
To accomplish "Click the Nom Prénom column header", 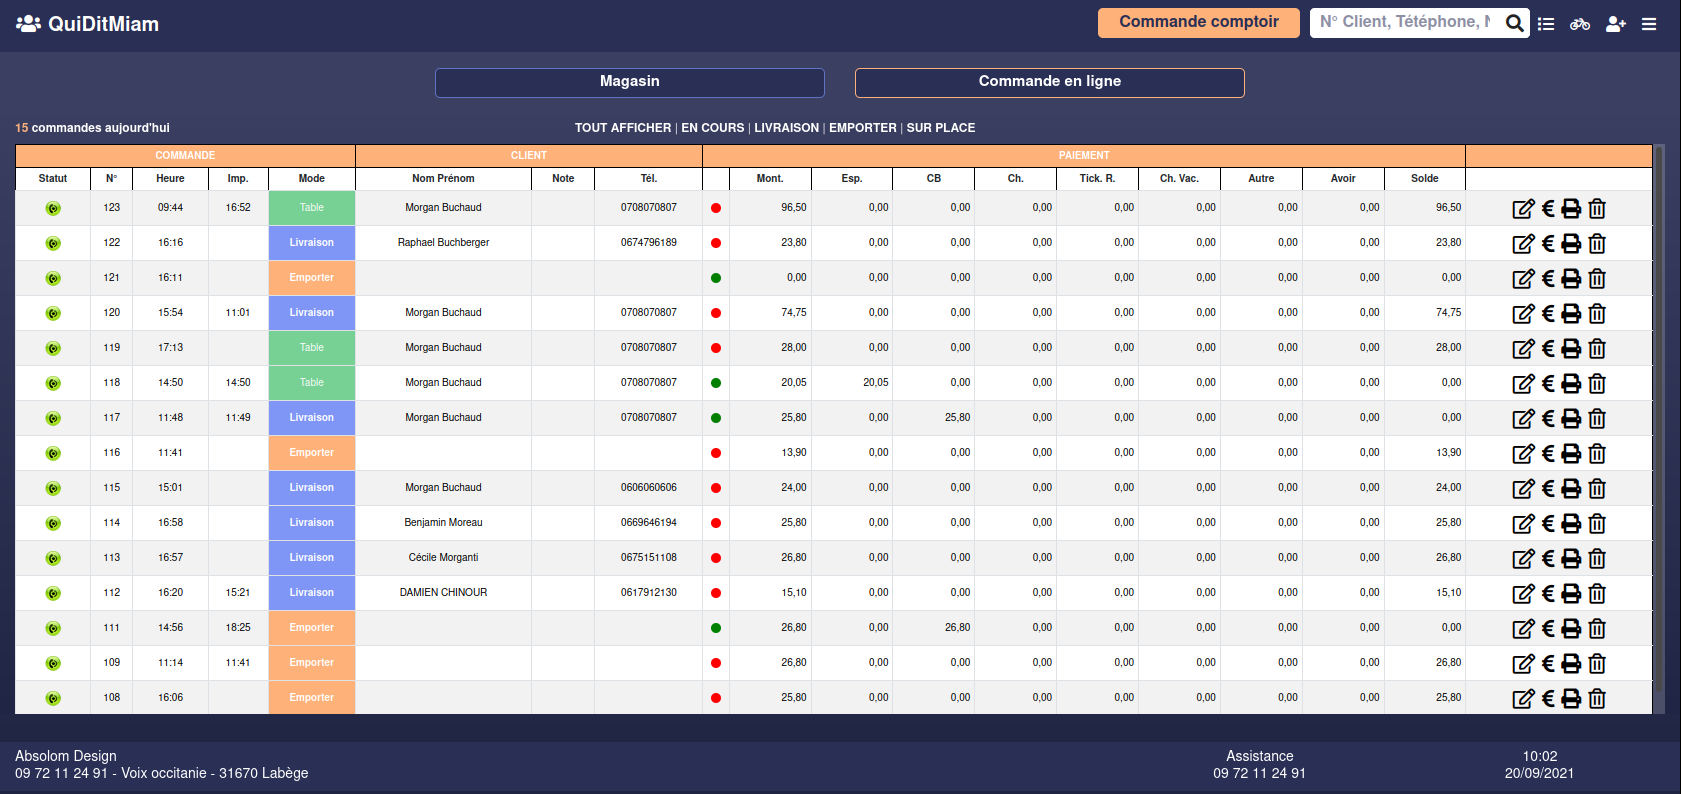I will (443, 179).
